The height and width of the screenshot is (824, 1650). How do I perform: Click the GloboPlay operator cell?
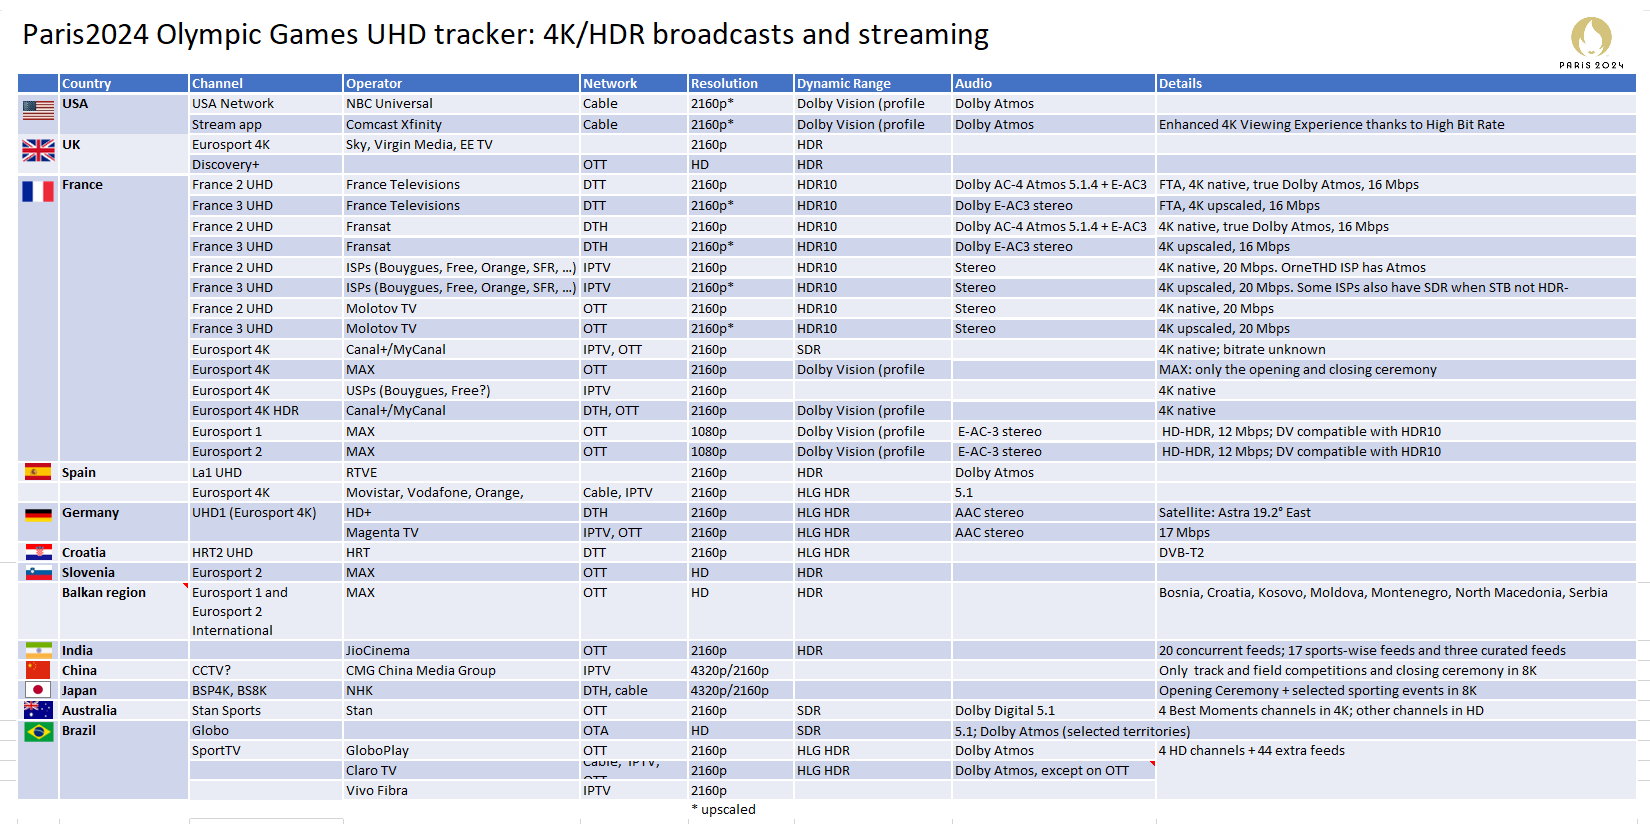coord(461,751)
